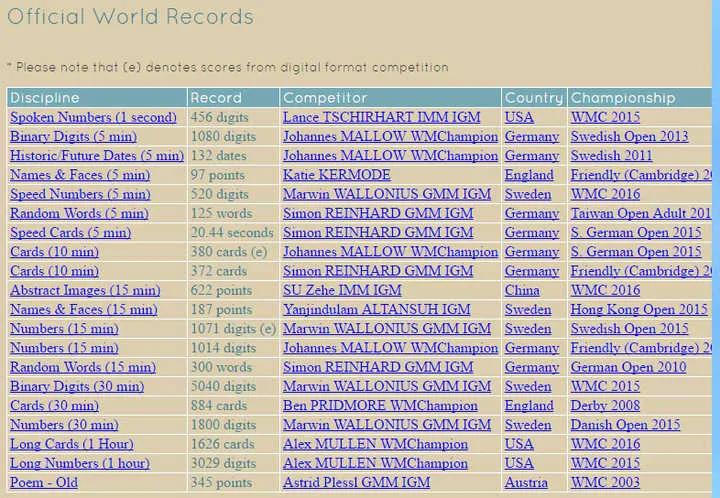Open the Poem - Old discipline link
This screenshot has height=498, width=720.
point(44,483)
